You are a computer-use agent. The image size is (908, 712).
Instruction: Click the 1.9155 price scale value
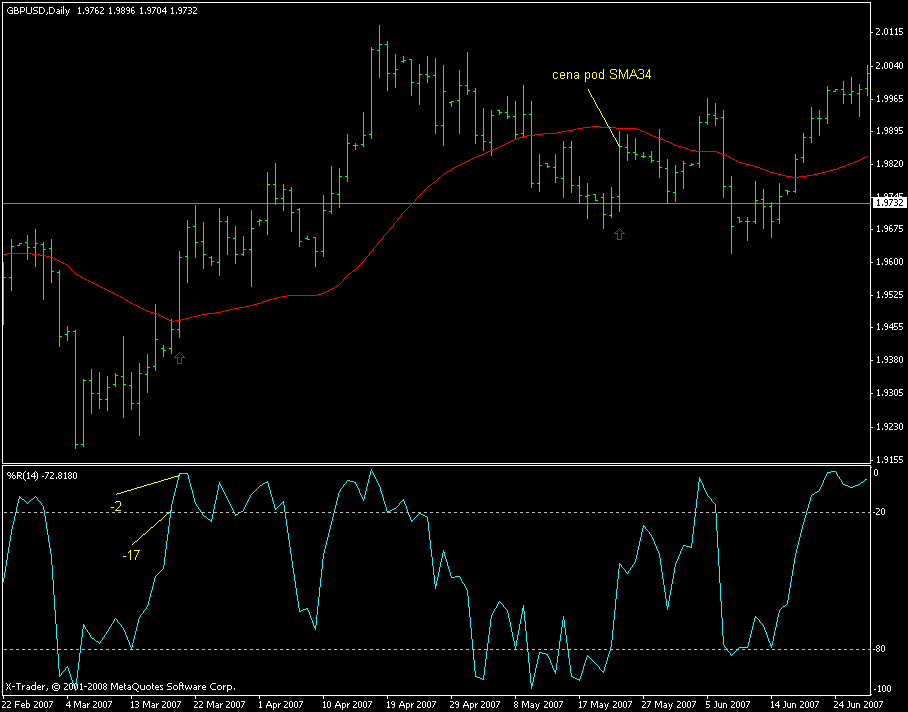(x=890, y=460)
